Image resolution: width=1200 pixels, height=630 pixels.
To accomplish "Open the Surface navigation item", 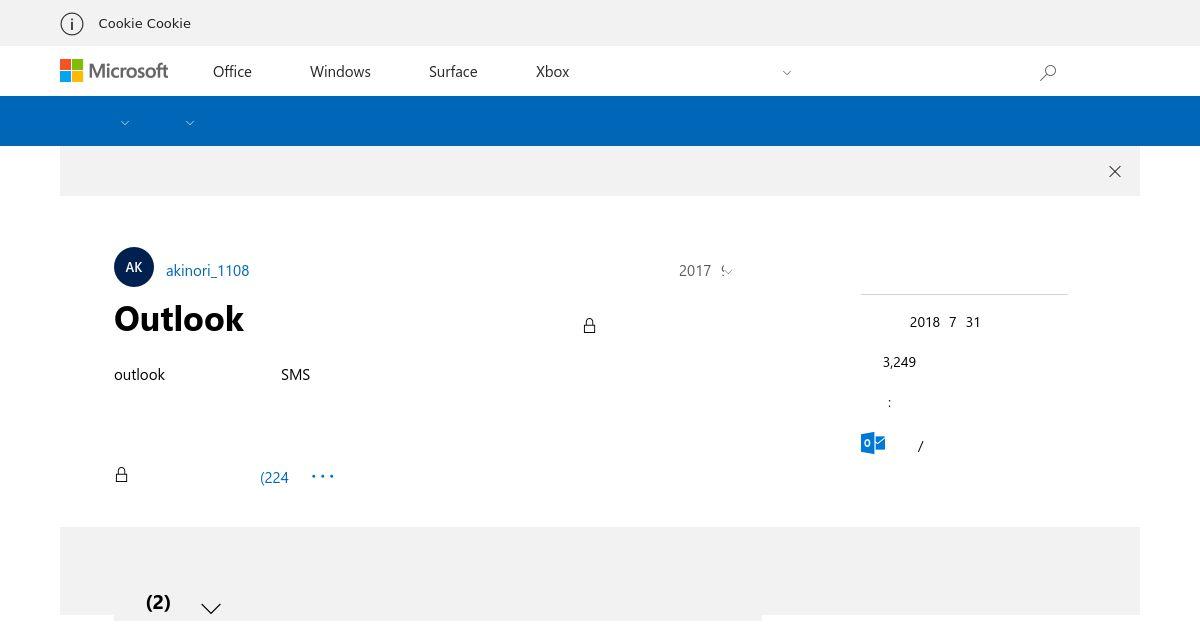I will click(453, 72).
